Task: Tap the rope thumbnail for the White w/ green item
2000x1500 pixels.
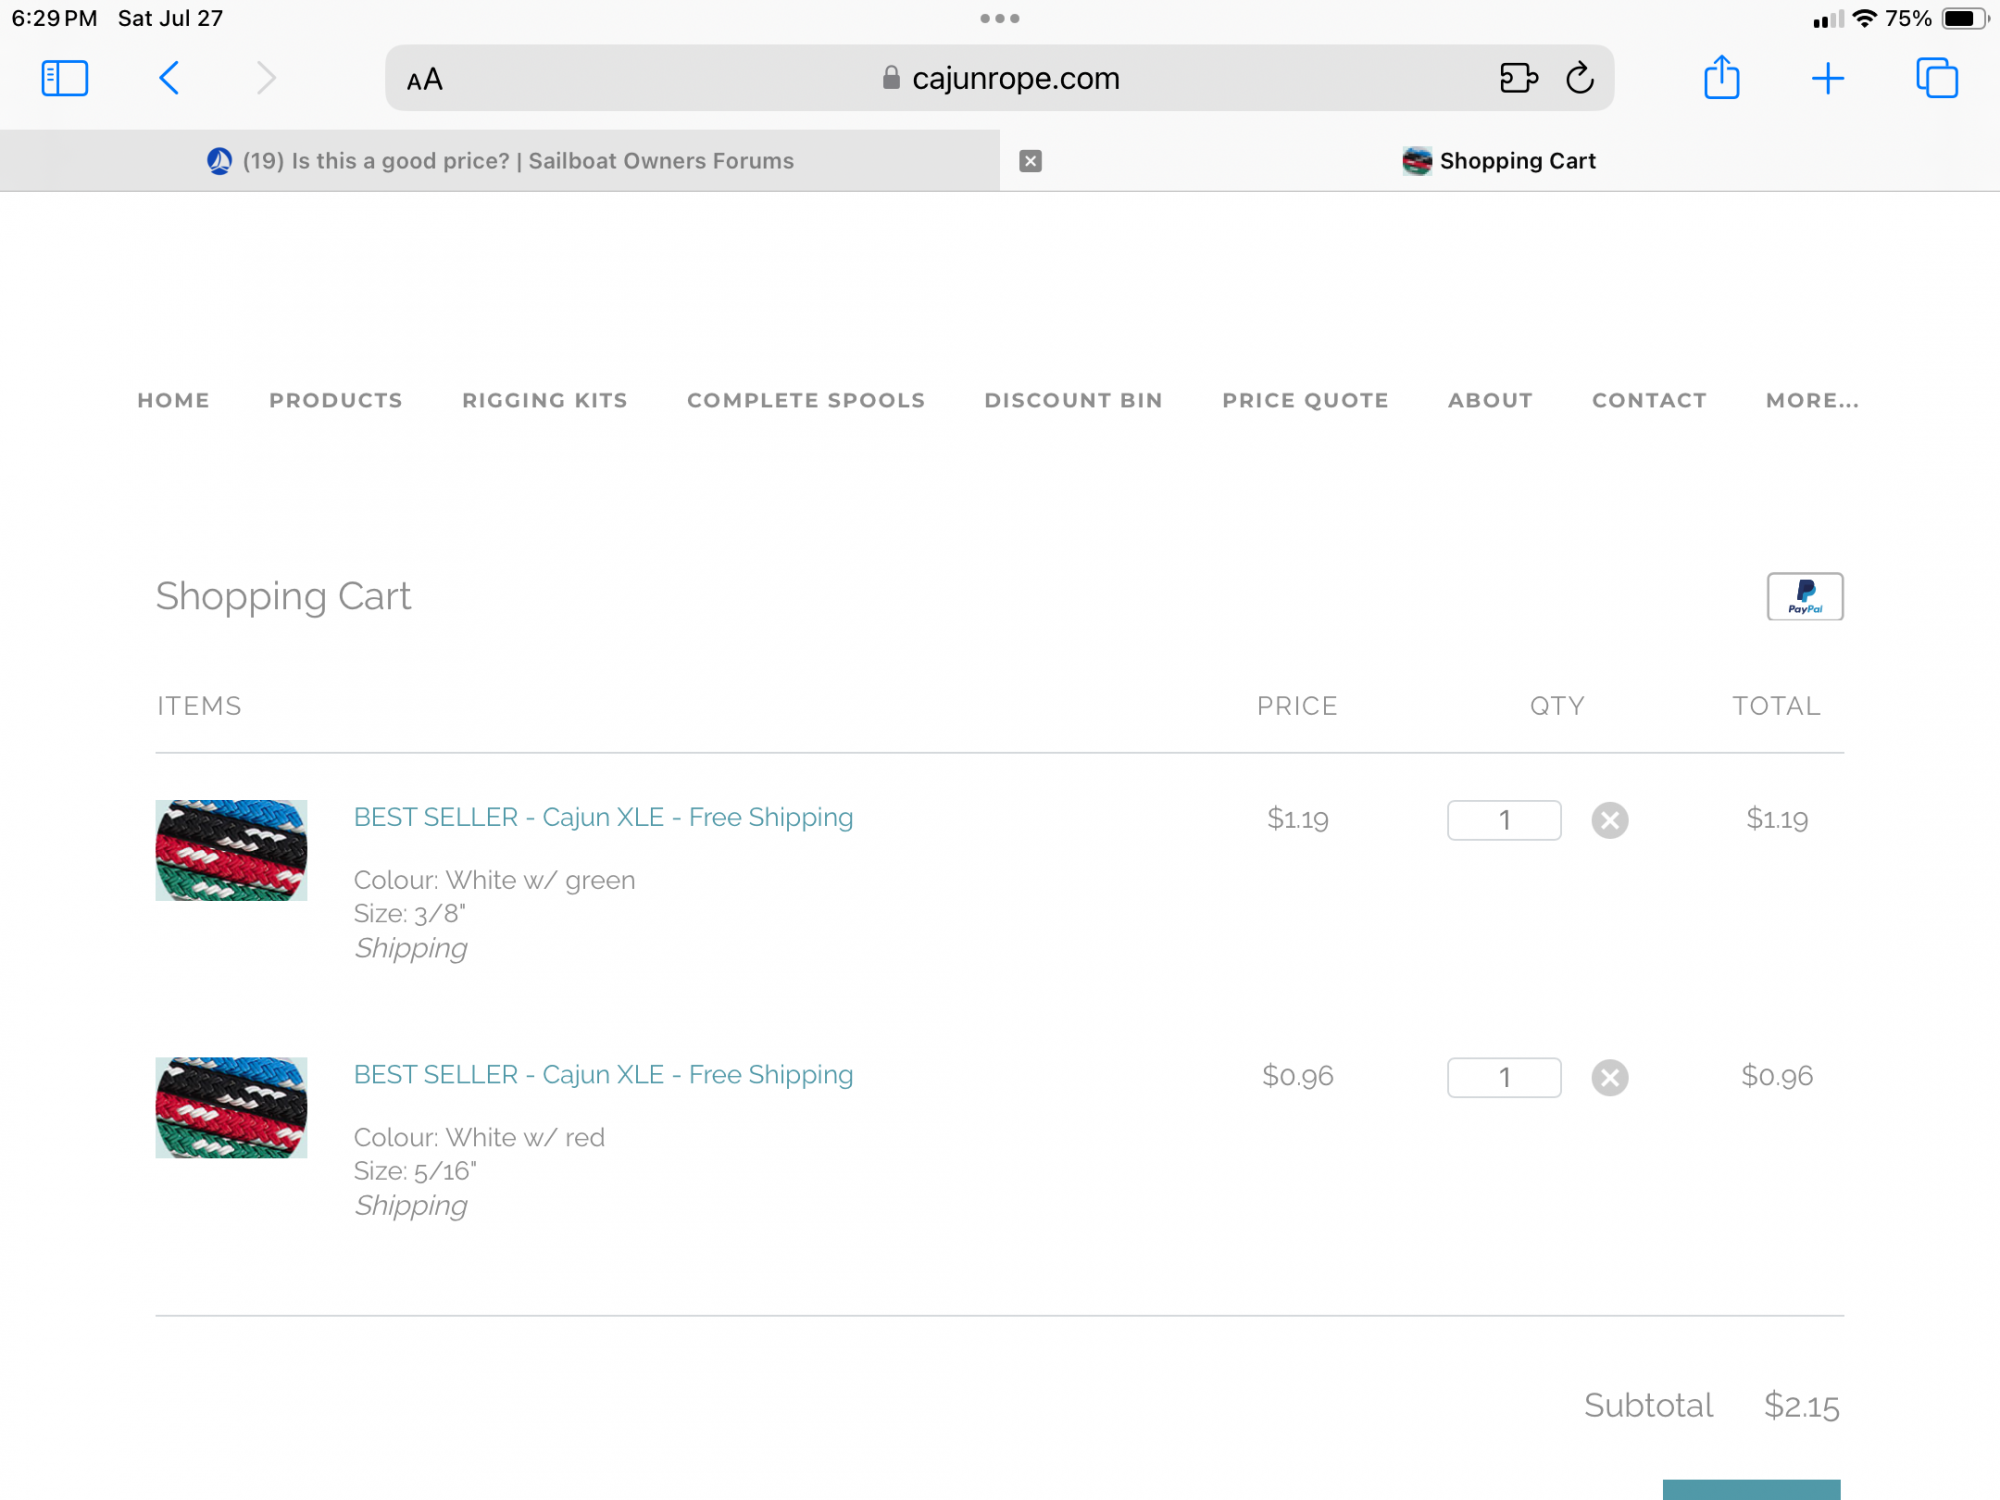Action: point(231,850)
